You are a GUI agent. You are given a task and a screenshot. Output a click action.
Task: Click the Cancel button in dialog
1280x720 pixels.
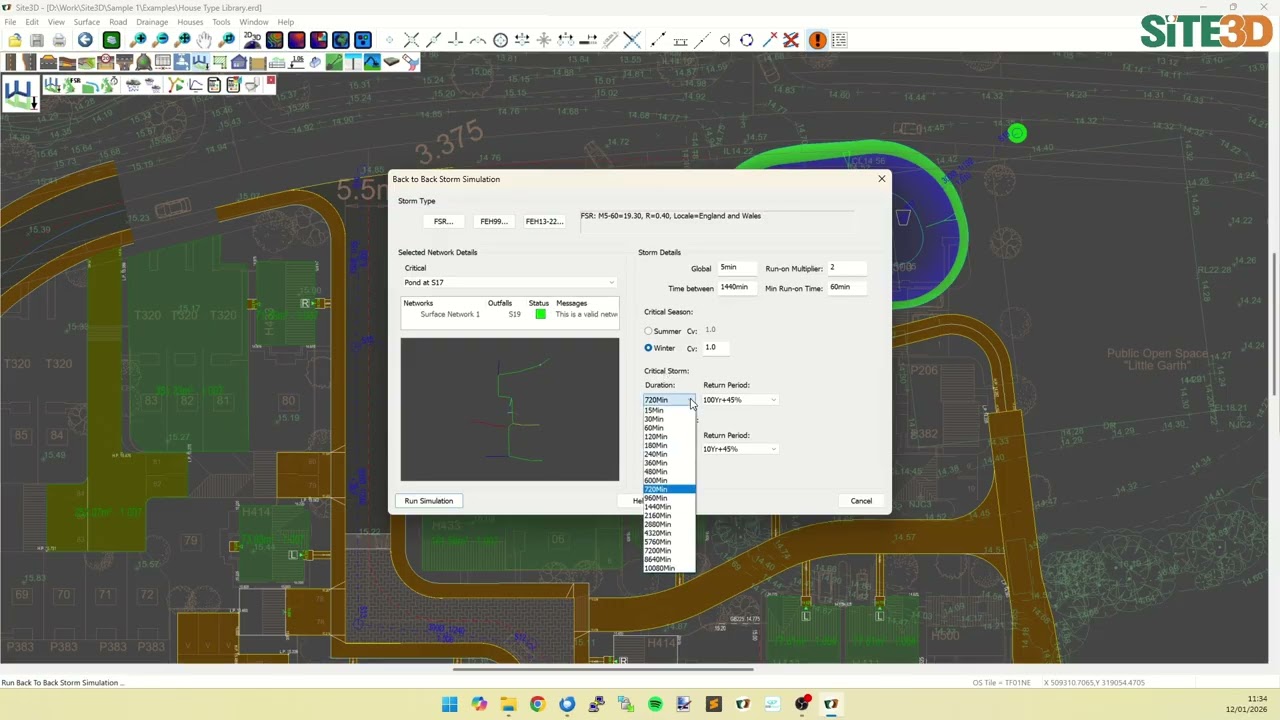[x=861, y=501]
